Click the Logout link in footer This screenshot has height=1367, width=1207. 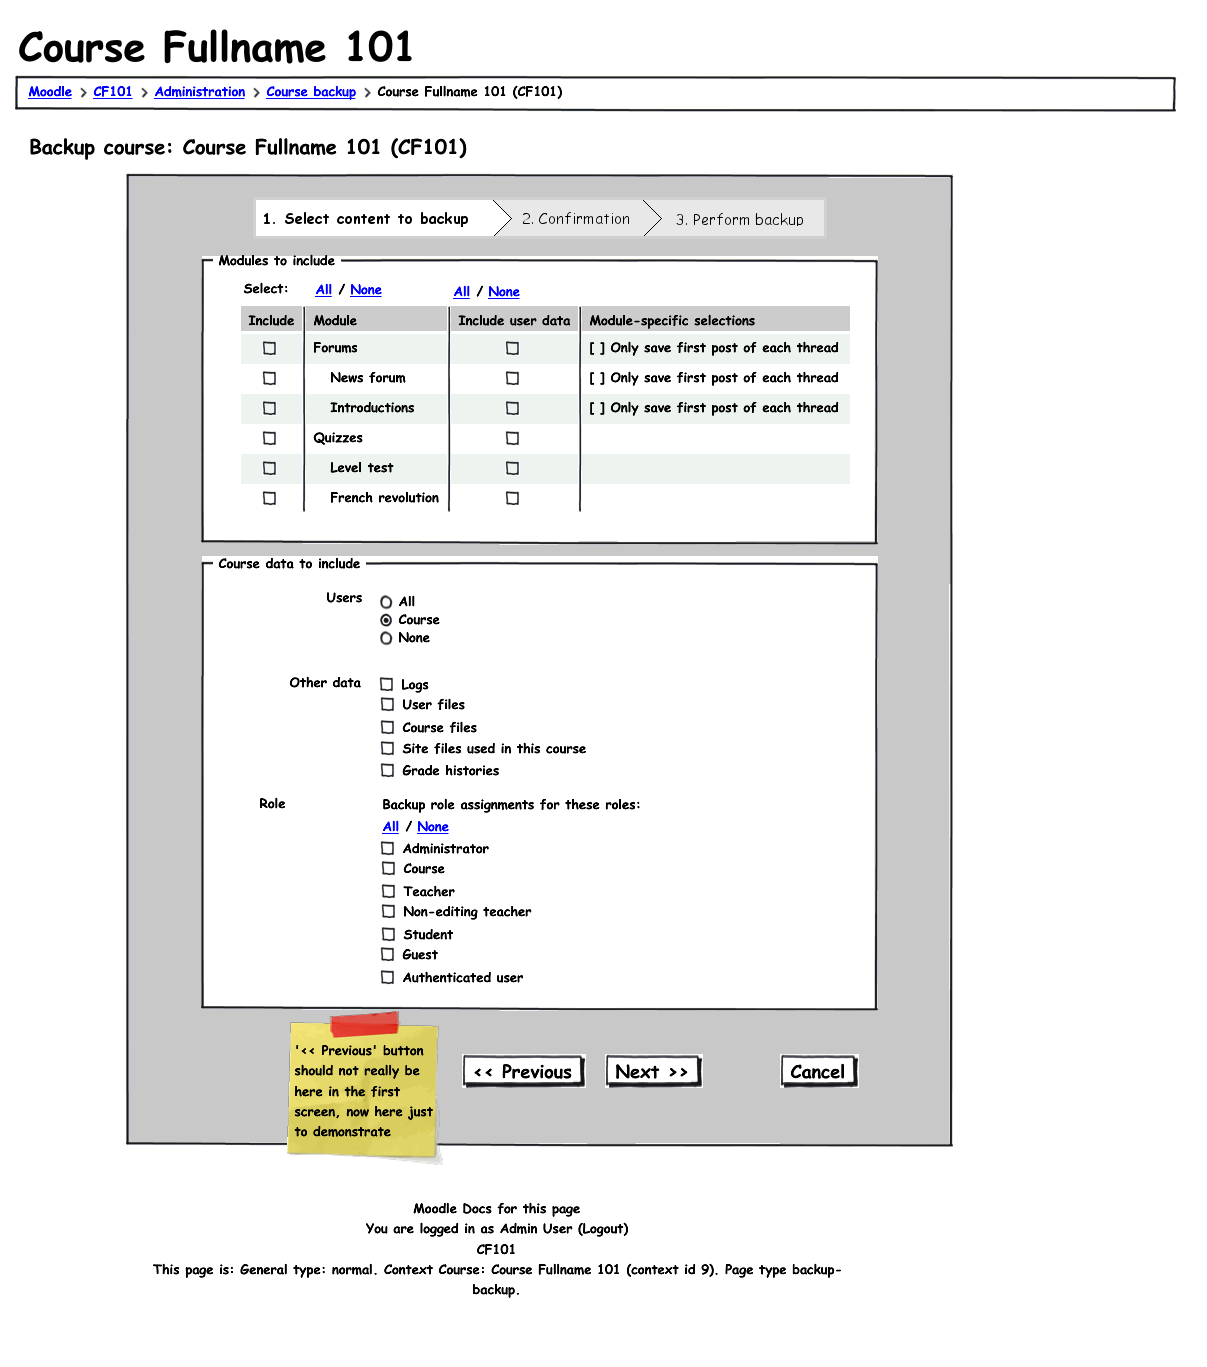click(x=604, y=1229)
